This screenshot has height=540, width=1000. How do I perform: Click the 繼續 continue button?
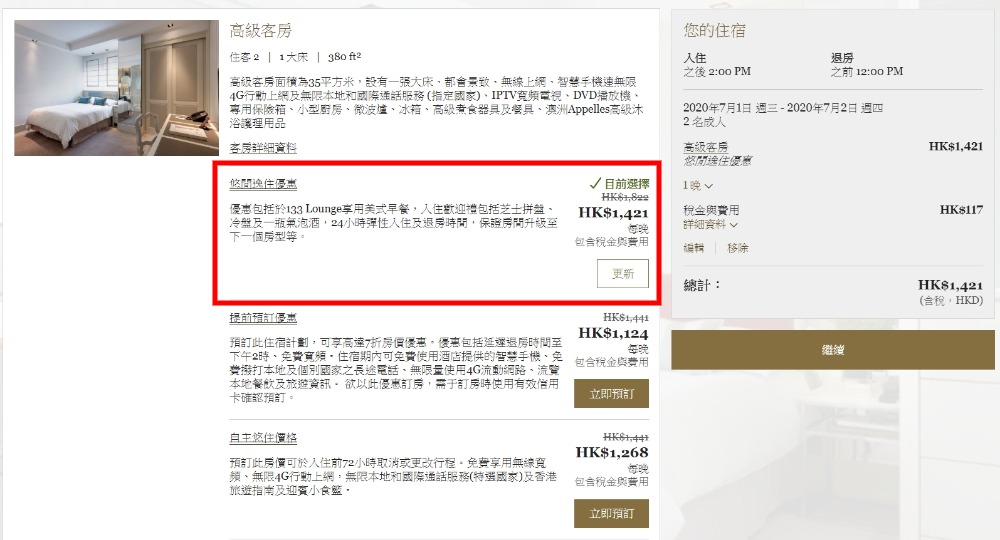coord(832,350)
